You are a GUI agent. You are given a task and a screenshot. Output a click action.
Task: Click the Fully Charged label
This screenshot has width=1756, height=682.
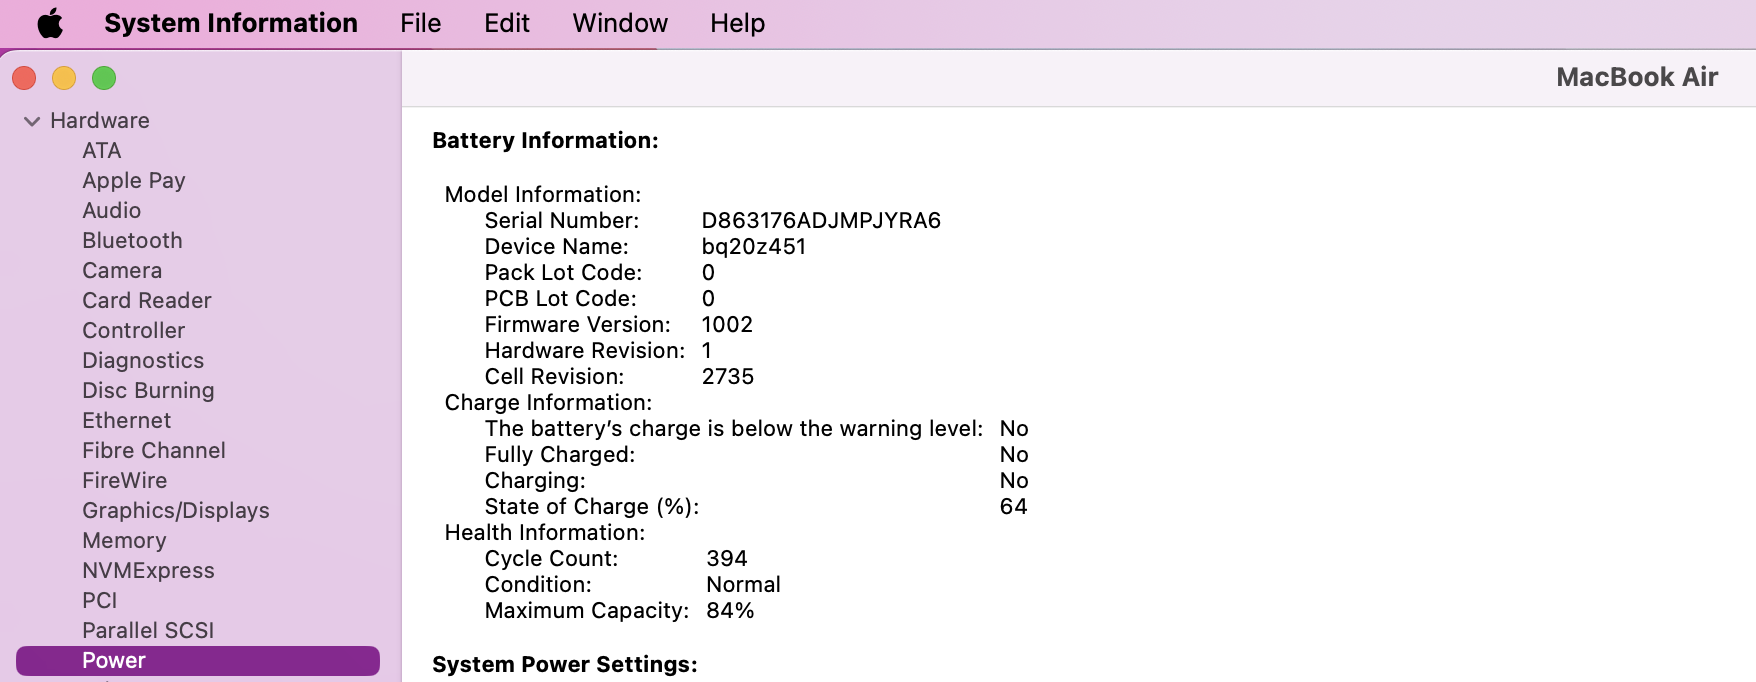560,454
